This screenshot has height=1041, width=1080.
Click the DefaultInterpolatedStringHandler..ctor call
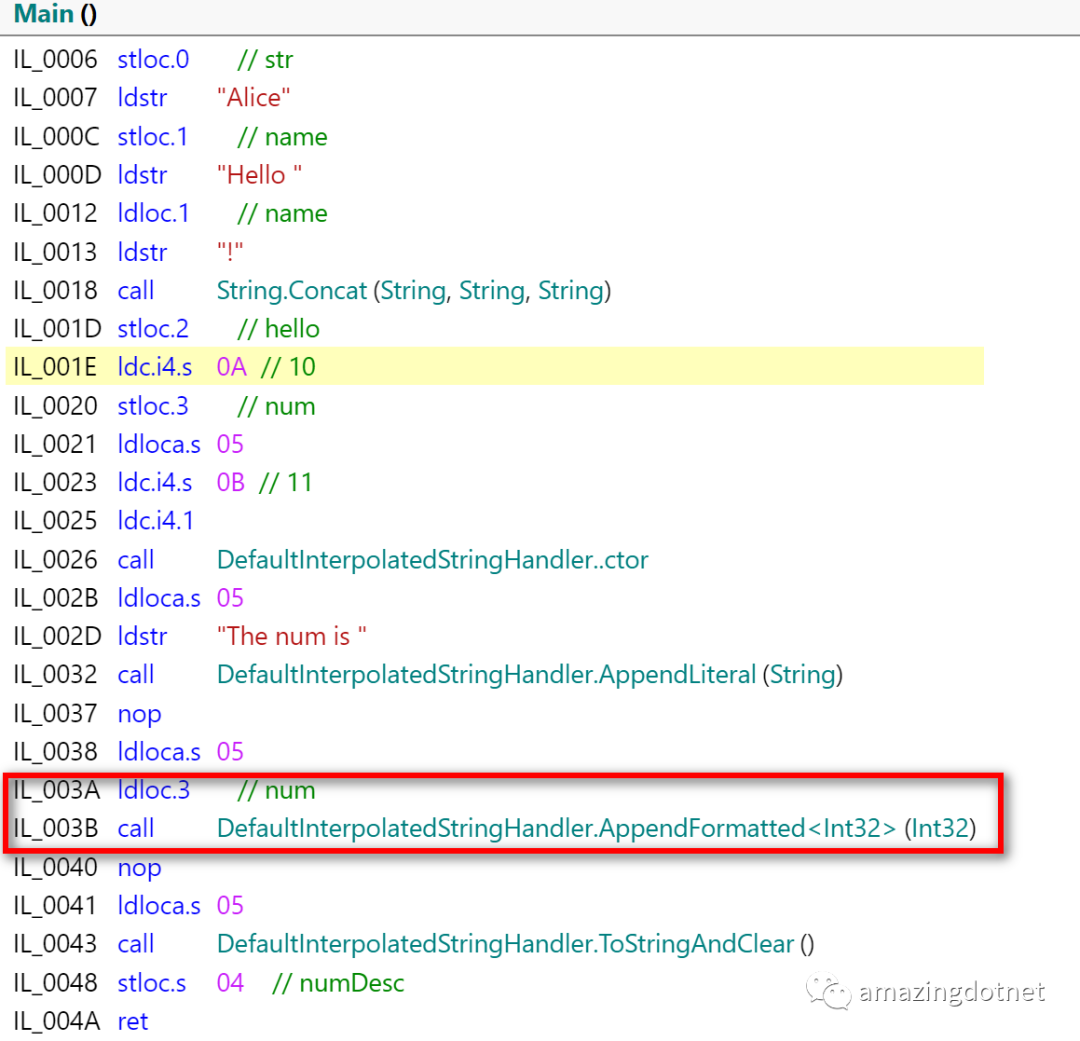pos(432,560)
